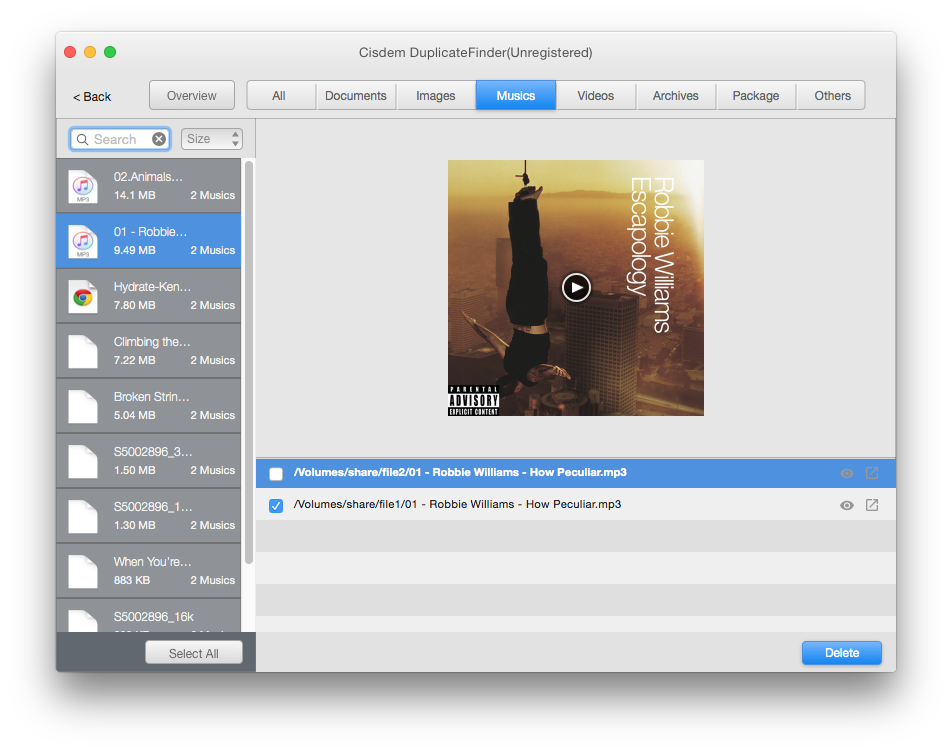Image resolution: width=952 pixels, height=752 pixels.
Task: Open the Overview button
Action: [192, 96]
